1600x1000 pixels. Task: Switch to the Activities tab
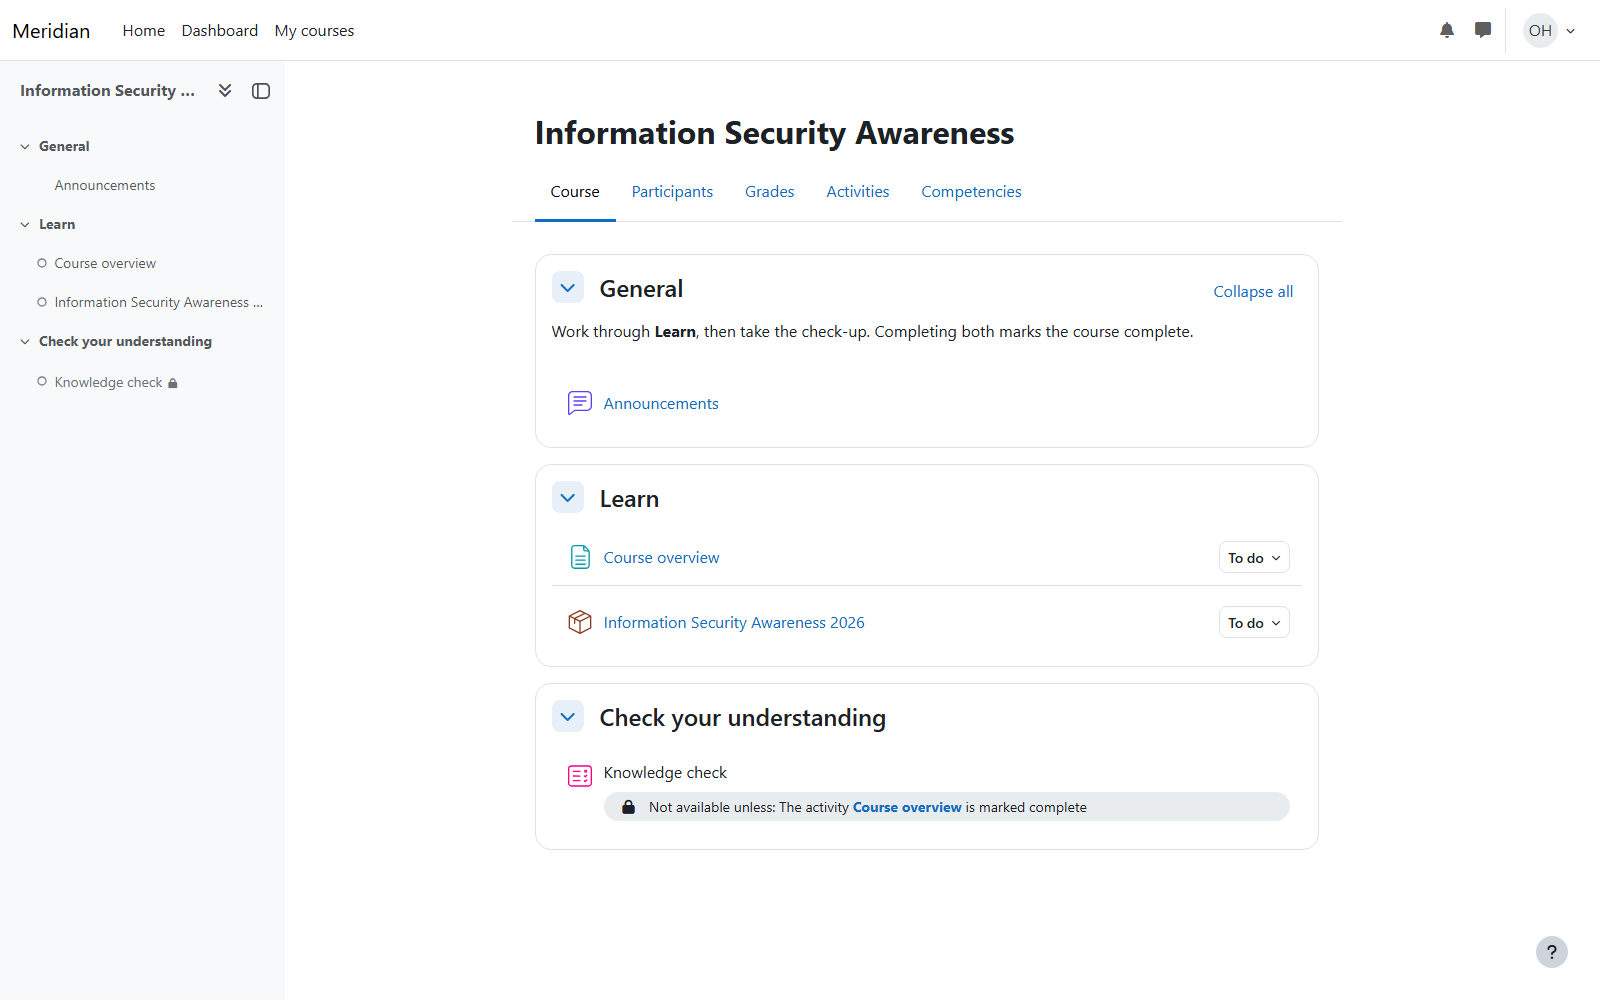click(x=858, y=192)
